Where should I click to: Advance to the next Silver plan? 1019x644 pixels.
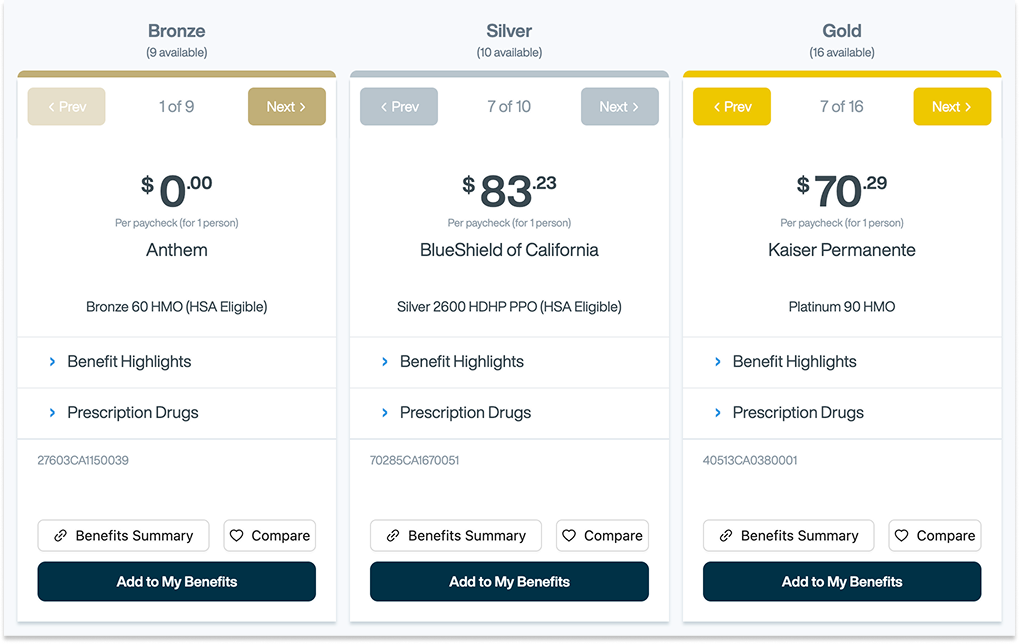pyautogui.click(x=619, y=107)
